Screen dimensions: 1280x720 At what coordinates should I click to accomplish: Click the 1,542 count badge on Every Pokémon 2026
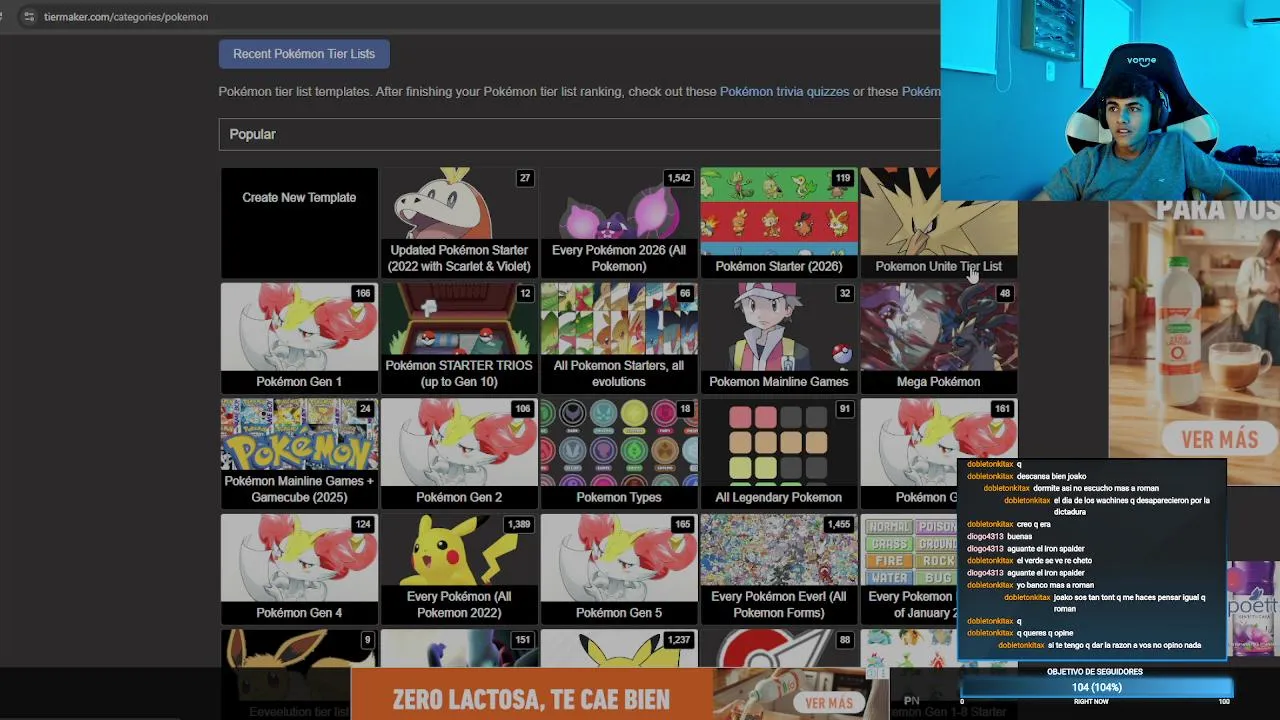[679, 178]
